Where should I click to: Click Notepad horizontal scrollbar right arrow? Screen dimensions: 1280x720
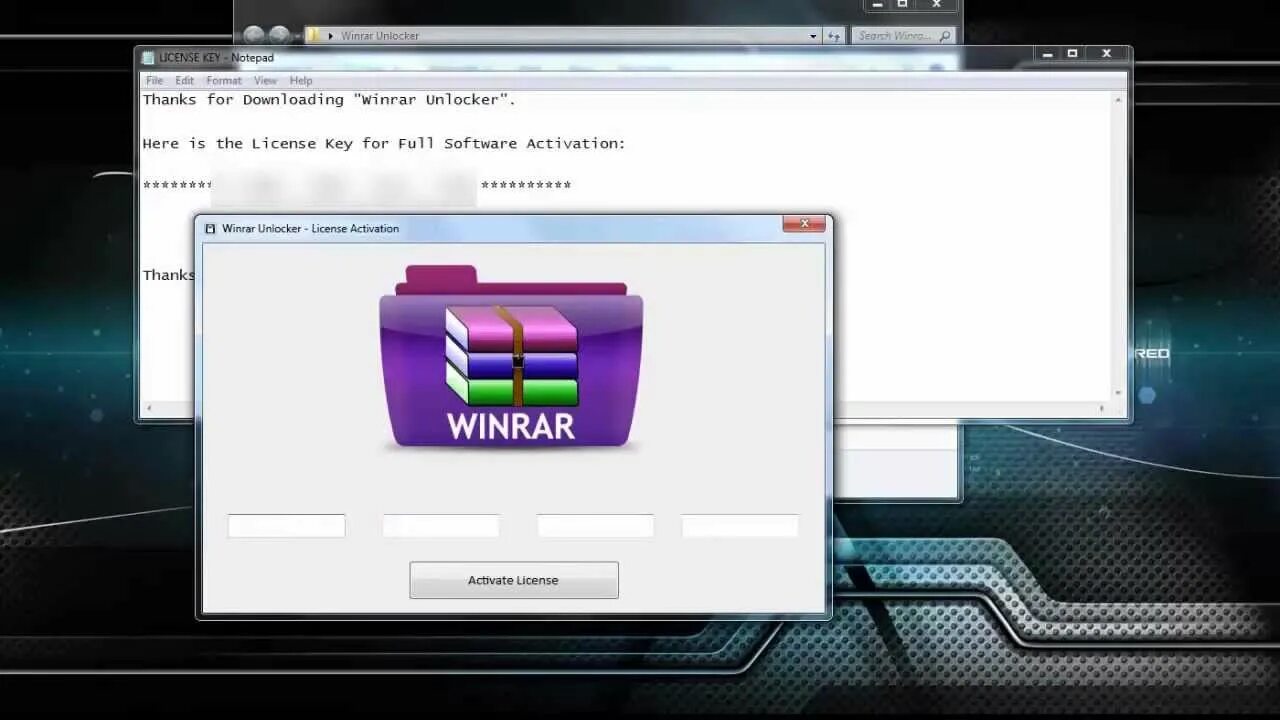pyautogui.click(x=1103, y=408)
